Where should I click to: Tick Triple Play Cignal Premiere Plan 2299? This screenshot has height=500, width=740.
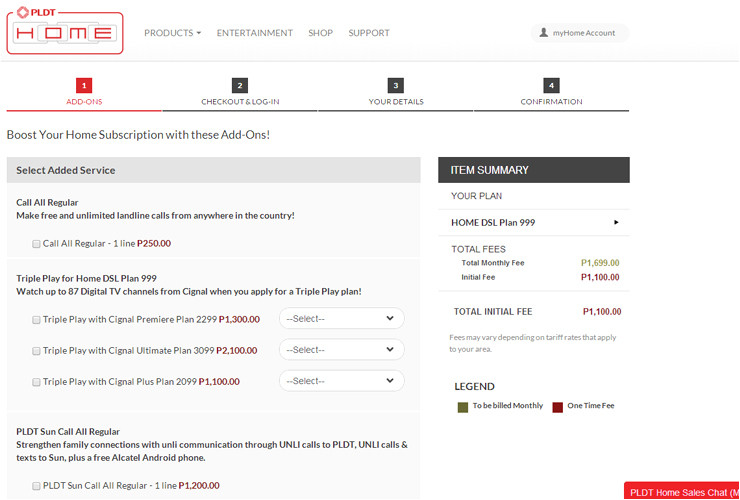(x=37, y=320)
